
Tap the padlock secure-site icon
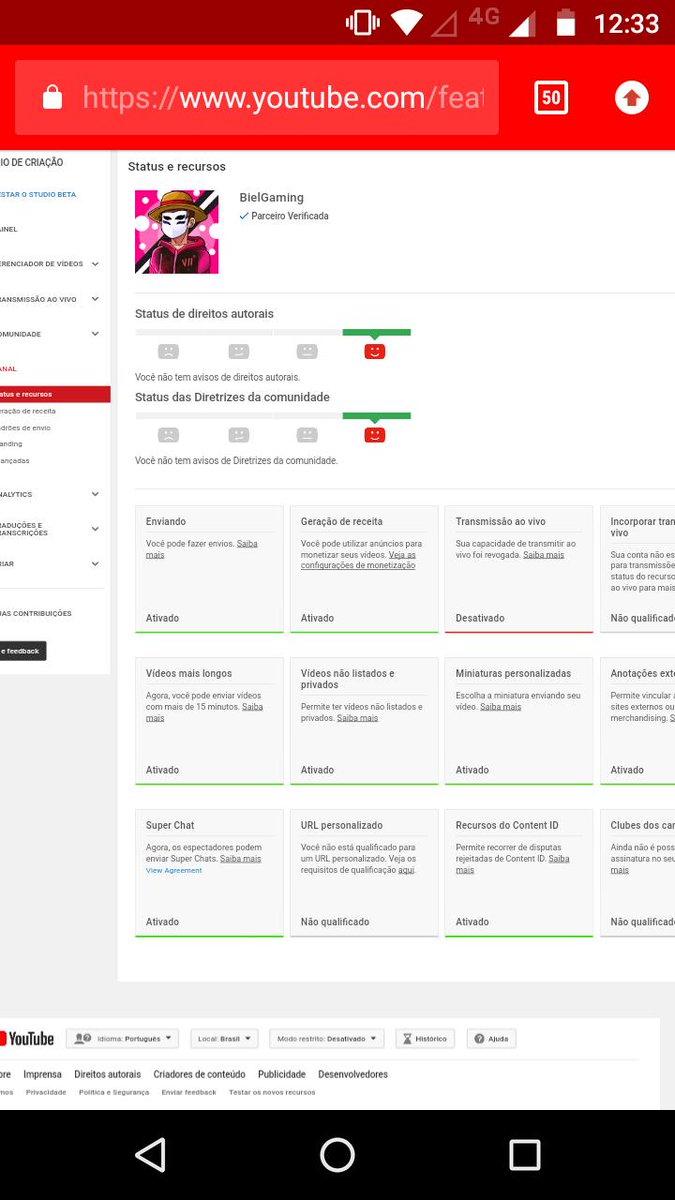(x=52, y=97)
